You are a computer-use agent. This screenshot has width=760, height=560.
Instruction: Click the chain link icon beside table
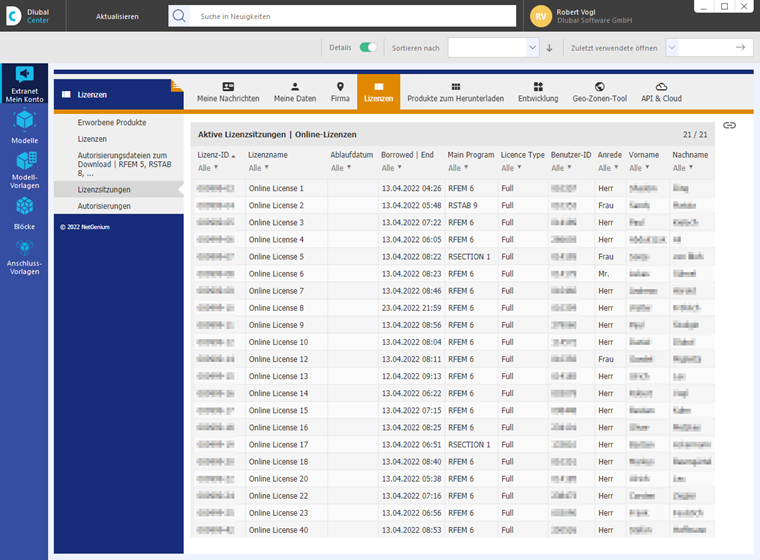coord(729,126)
